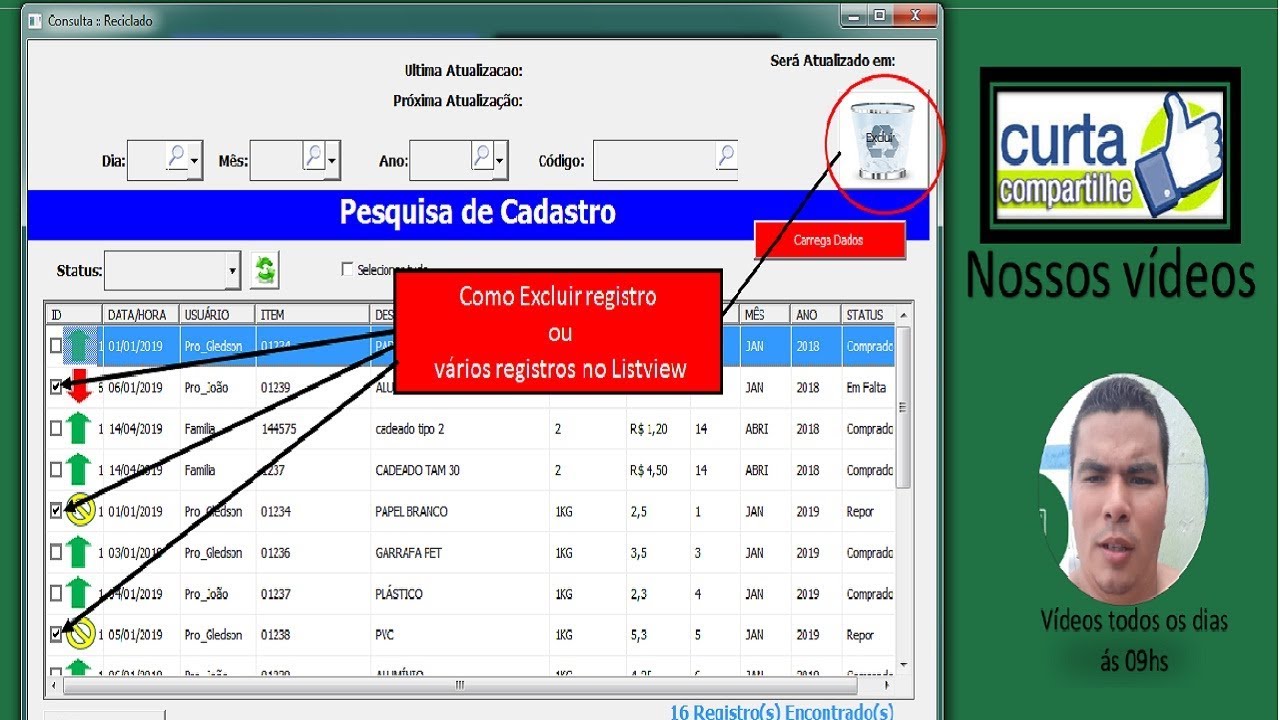
Task: Click the green arrow icon in cadeado tipo 2 row
Action: click(x=79, y=428)
